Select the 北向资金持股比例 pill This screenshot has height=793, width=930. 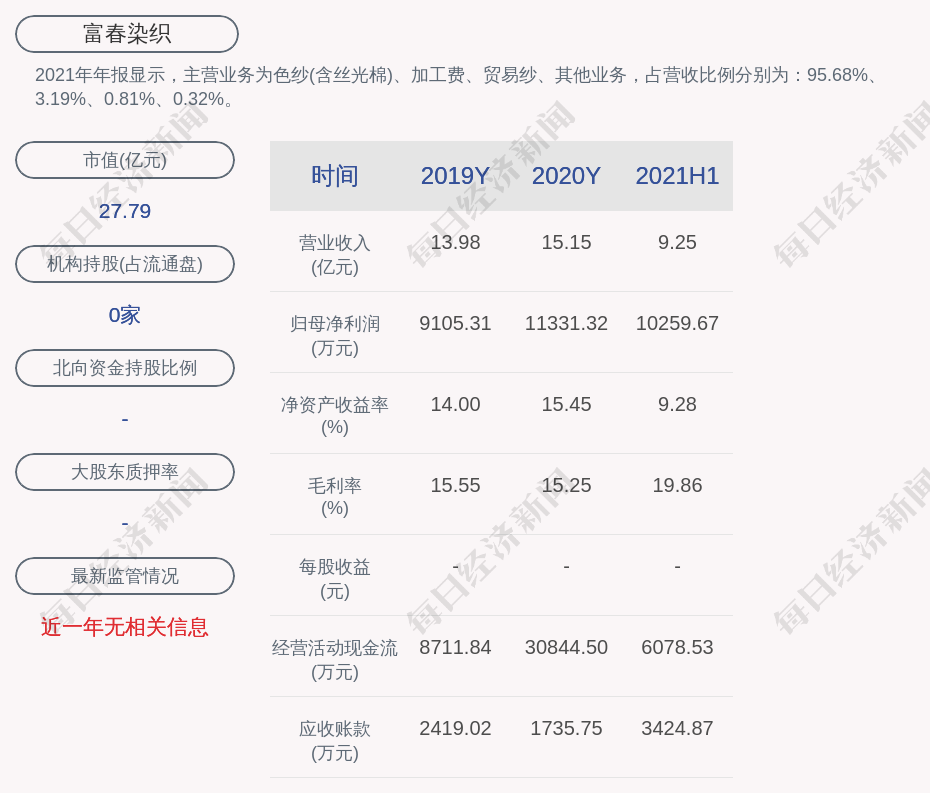[x=125, y=368]
